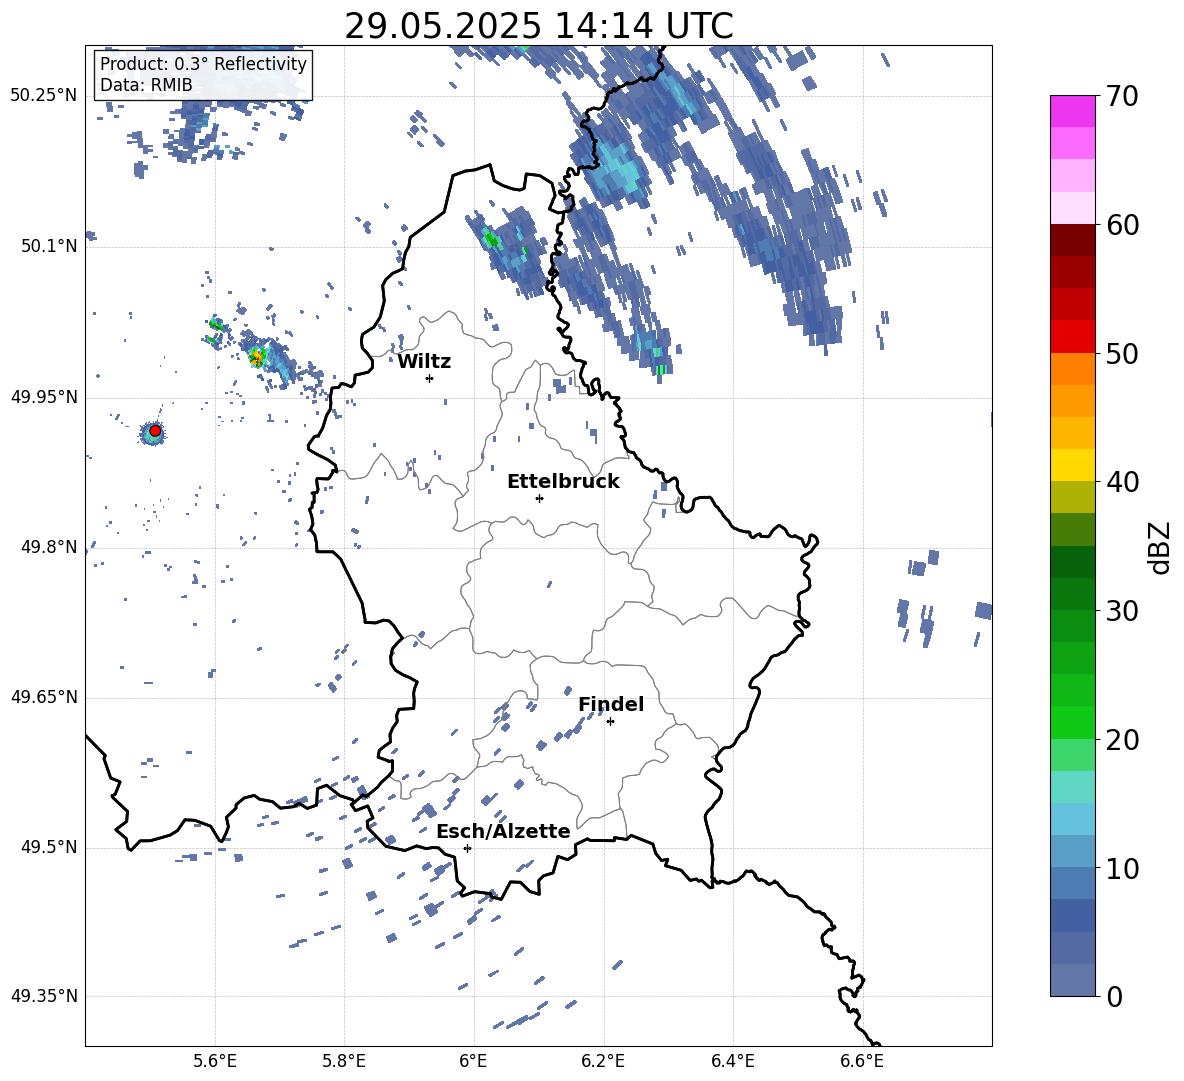Click the 50 value on the colorbar
Viewport: 1184px width, 1081px height.
pos(1122,353)
